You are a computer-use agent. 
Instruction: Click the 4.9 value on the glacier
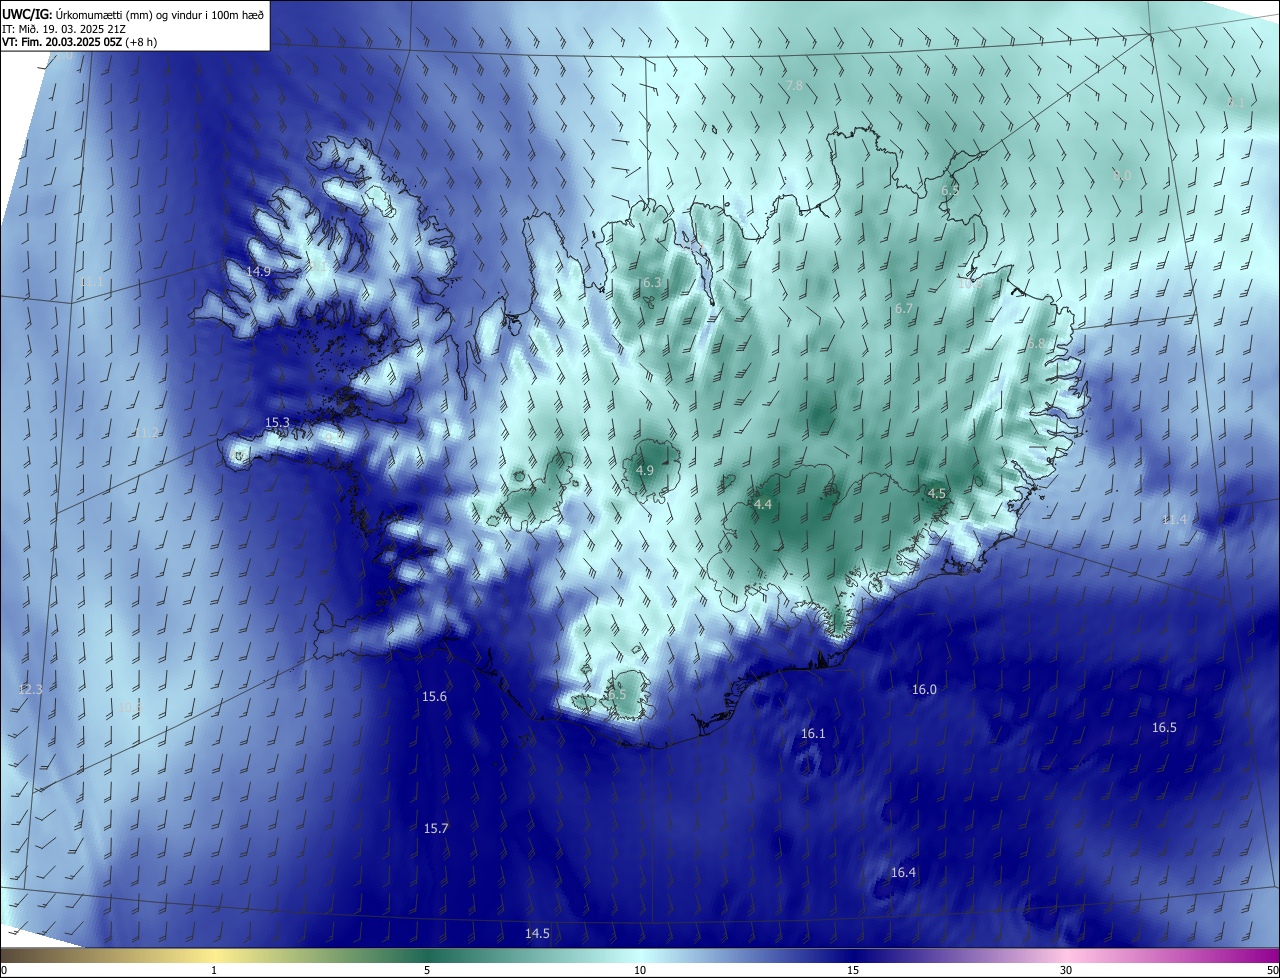[645, 470]
